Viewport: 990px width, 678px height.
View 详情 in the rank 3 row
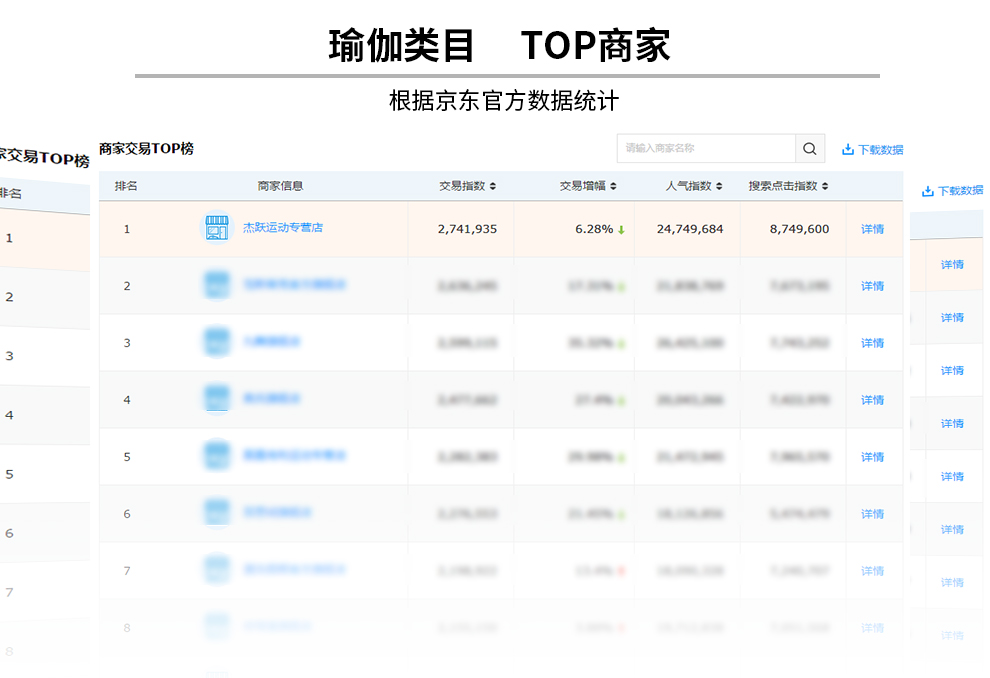872,343
